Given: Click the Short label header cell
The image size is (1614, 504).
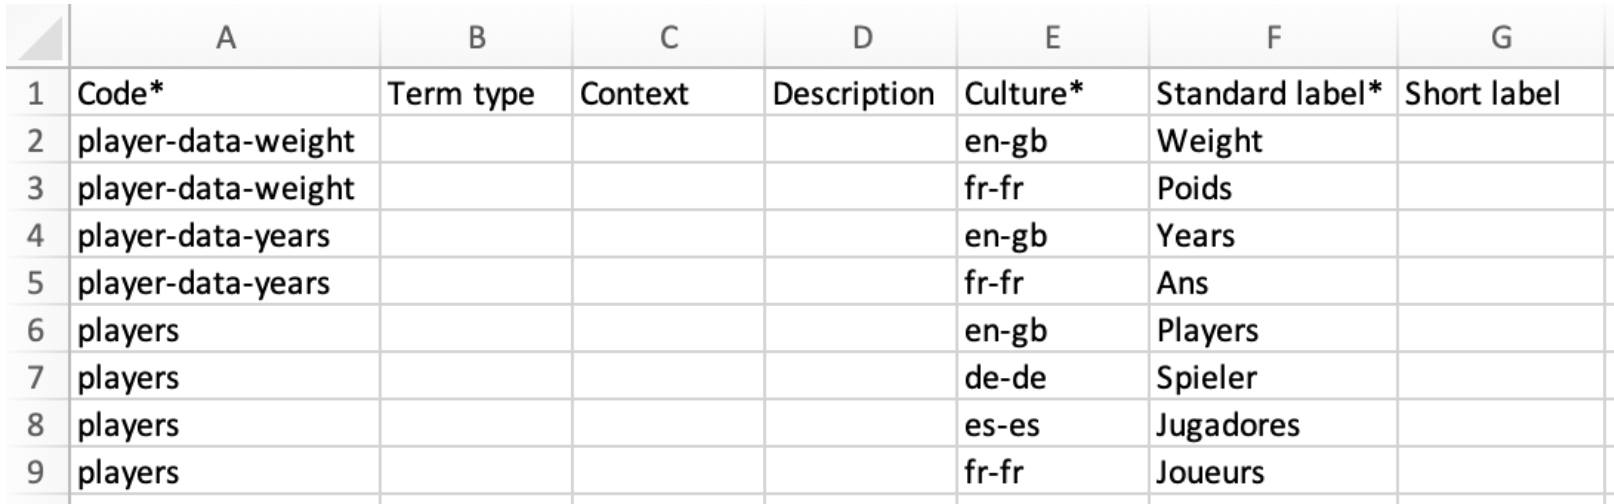Looking at the screenshot, I should pyautogui.click(x=1501, y=93).
